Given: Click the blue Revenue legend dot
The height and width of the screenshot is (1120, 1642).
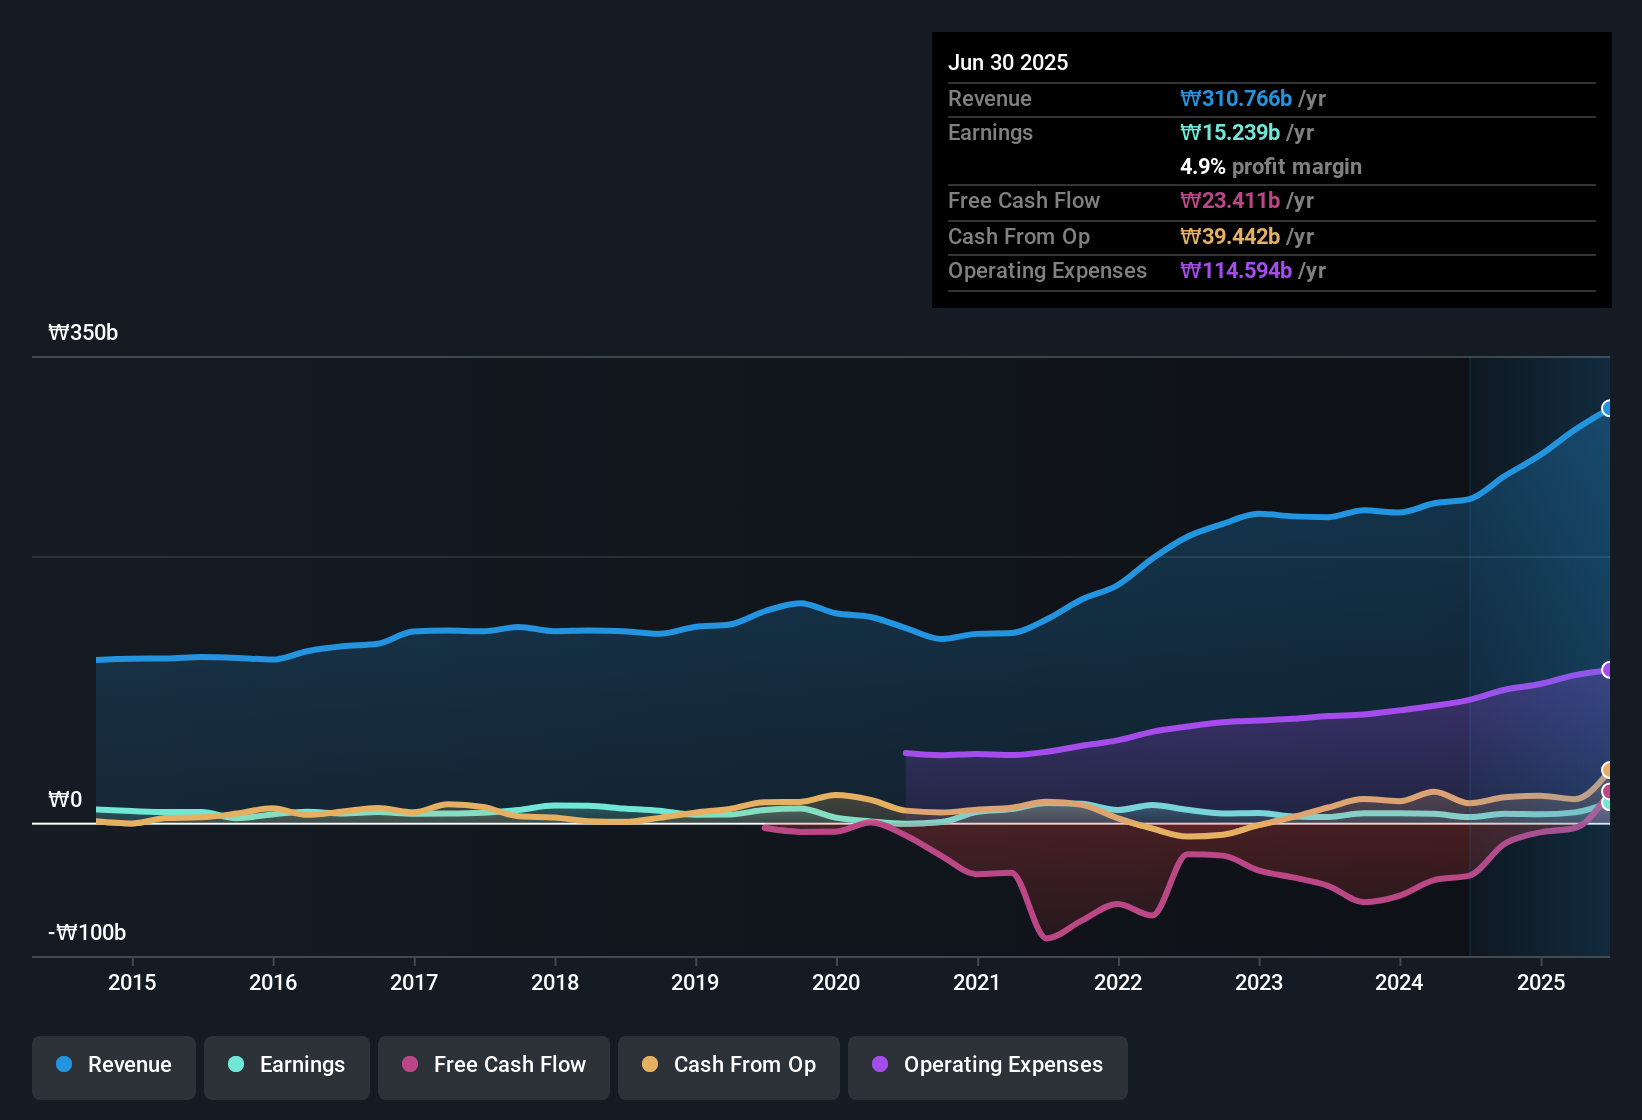Looking at the screenshot, I should tap(64, 1065).
